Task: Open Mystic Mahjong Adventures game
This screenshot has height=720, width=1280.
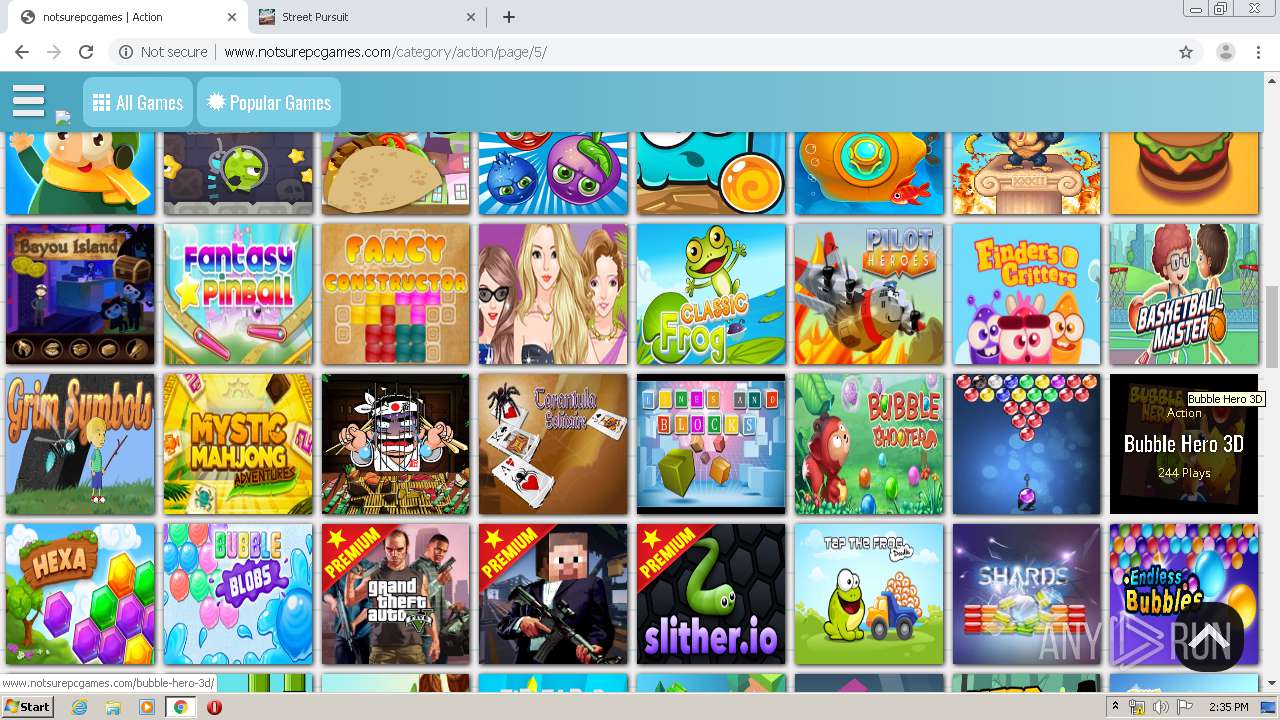Action: pos(238,444)
